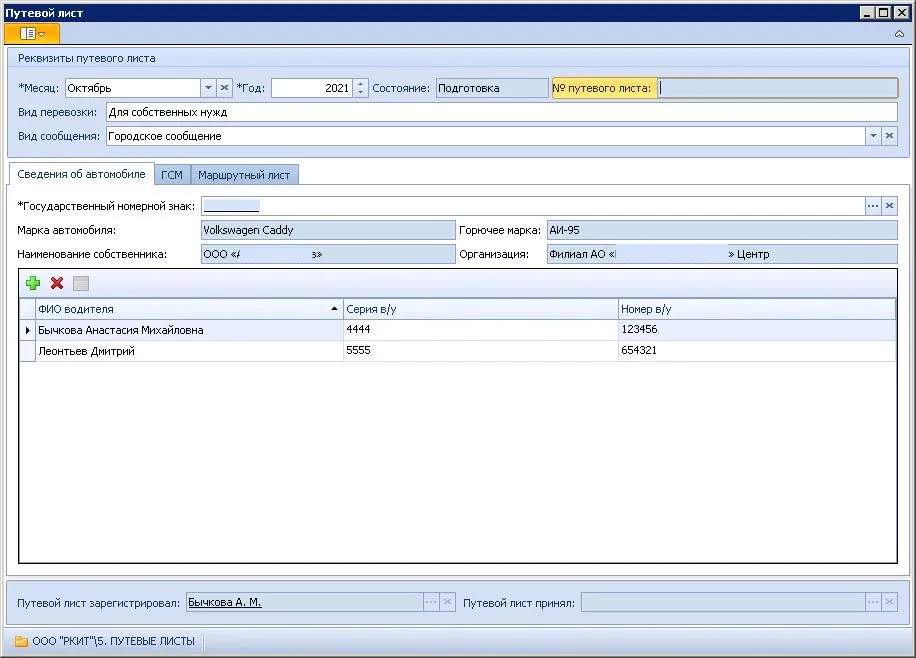Clear the Государственный номерной знак field
Viewport: 916px width, 658px height.
click(889, 205)
